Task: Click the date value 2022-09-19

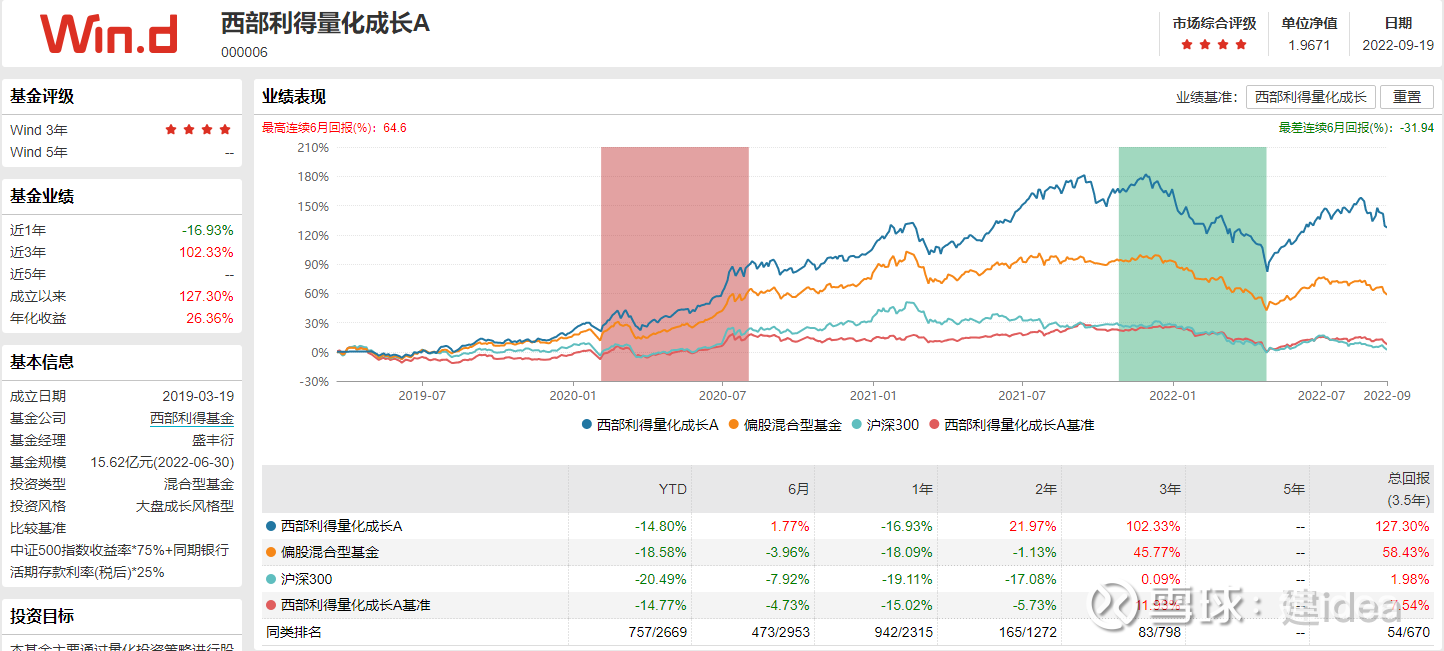Action: (x=1398, y=45)
